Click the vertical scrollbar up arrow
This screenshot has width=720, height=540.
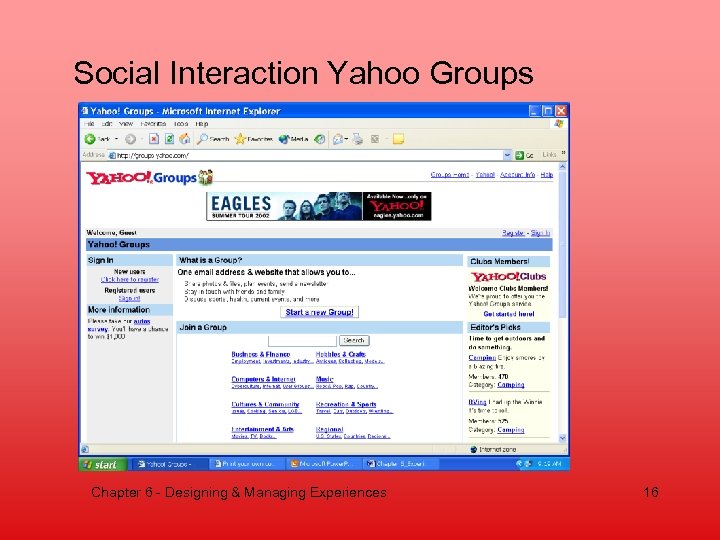point(562,167)
